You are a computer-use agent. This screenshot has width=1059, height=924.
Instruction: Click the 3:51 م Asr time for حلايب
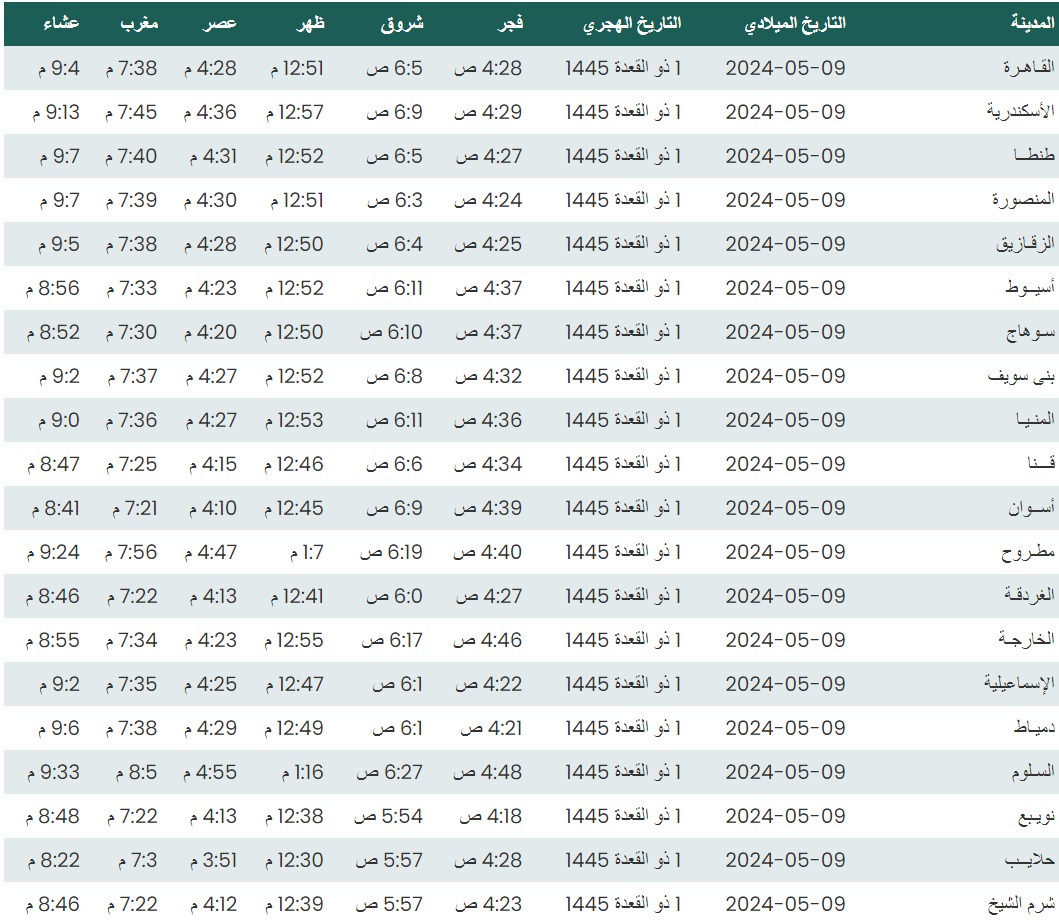pyautogui.click(x=211, y=860)
